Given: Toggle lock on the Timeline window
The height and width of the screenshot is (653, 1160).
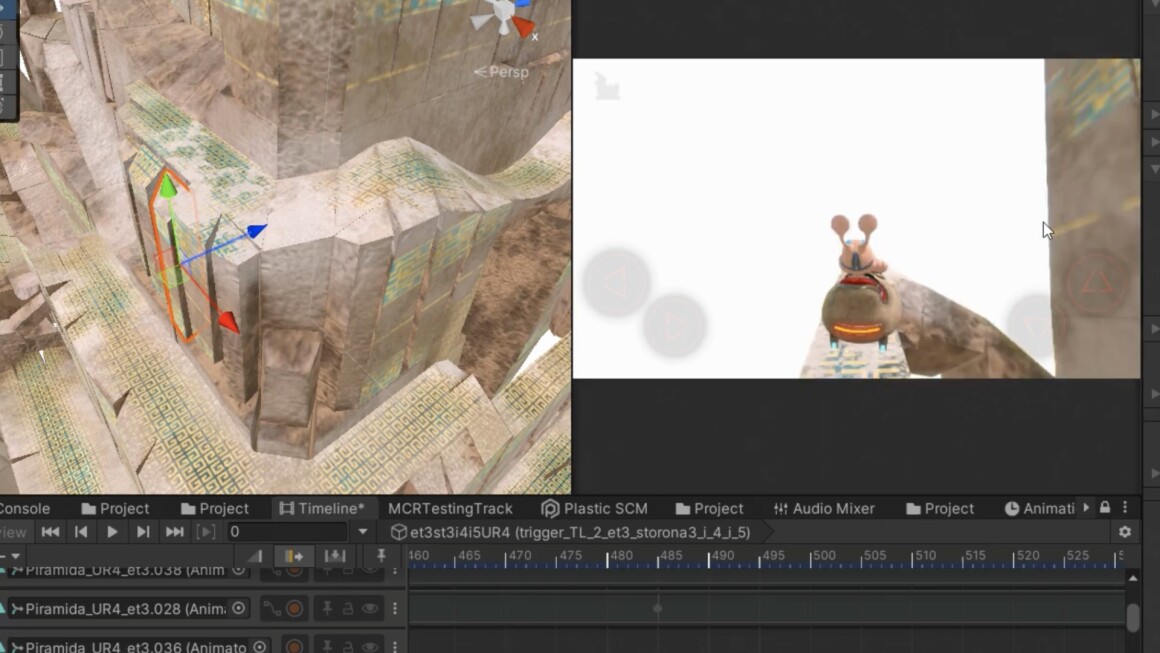Looking at the screenshot, I should pos(1105,508).
